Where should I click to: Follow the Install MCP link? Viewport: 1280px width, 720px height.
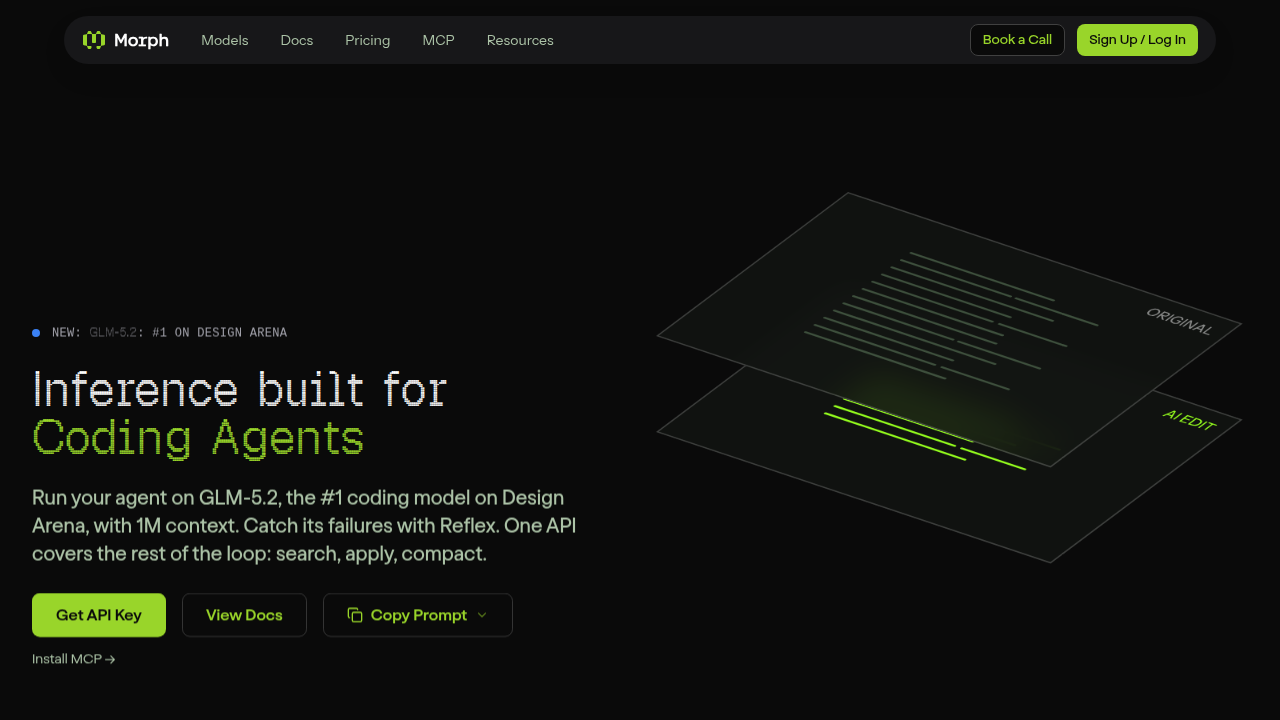click(74, 659)
